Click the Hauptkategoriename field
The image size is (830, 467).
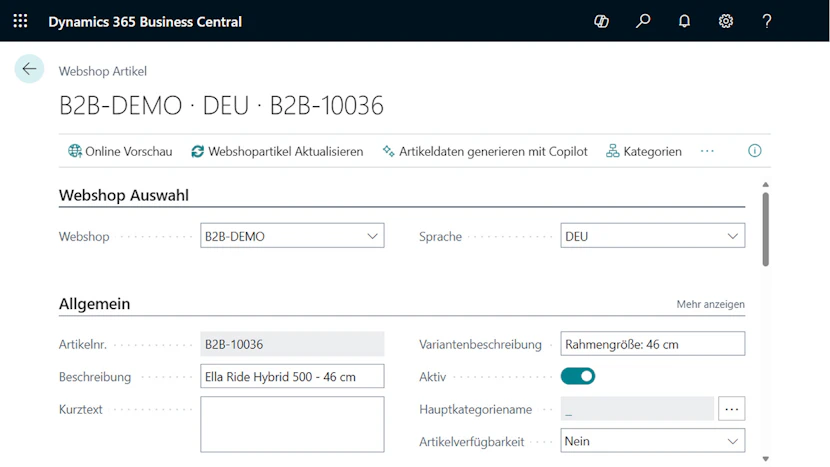coord(637,409)
